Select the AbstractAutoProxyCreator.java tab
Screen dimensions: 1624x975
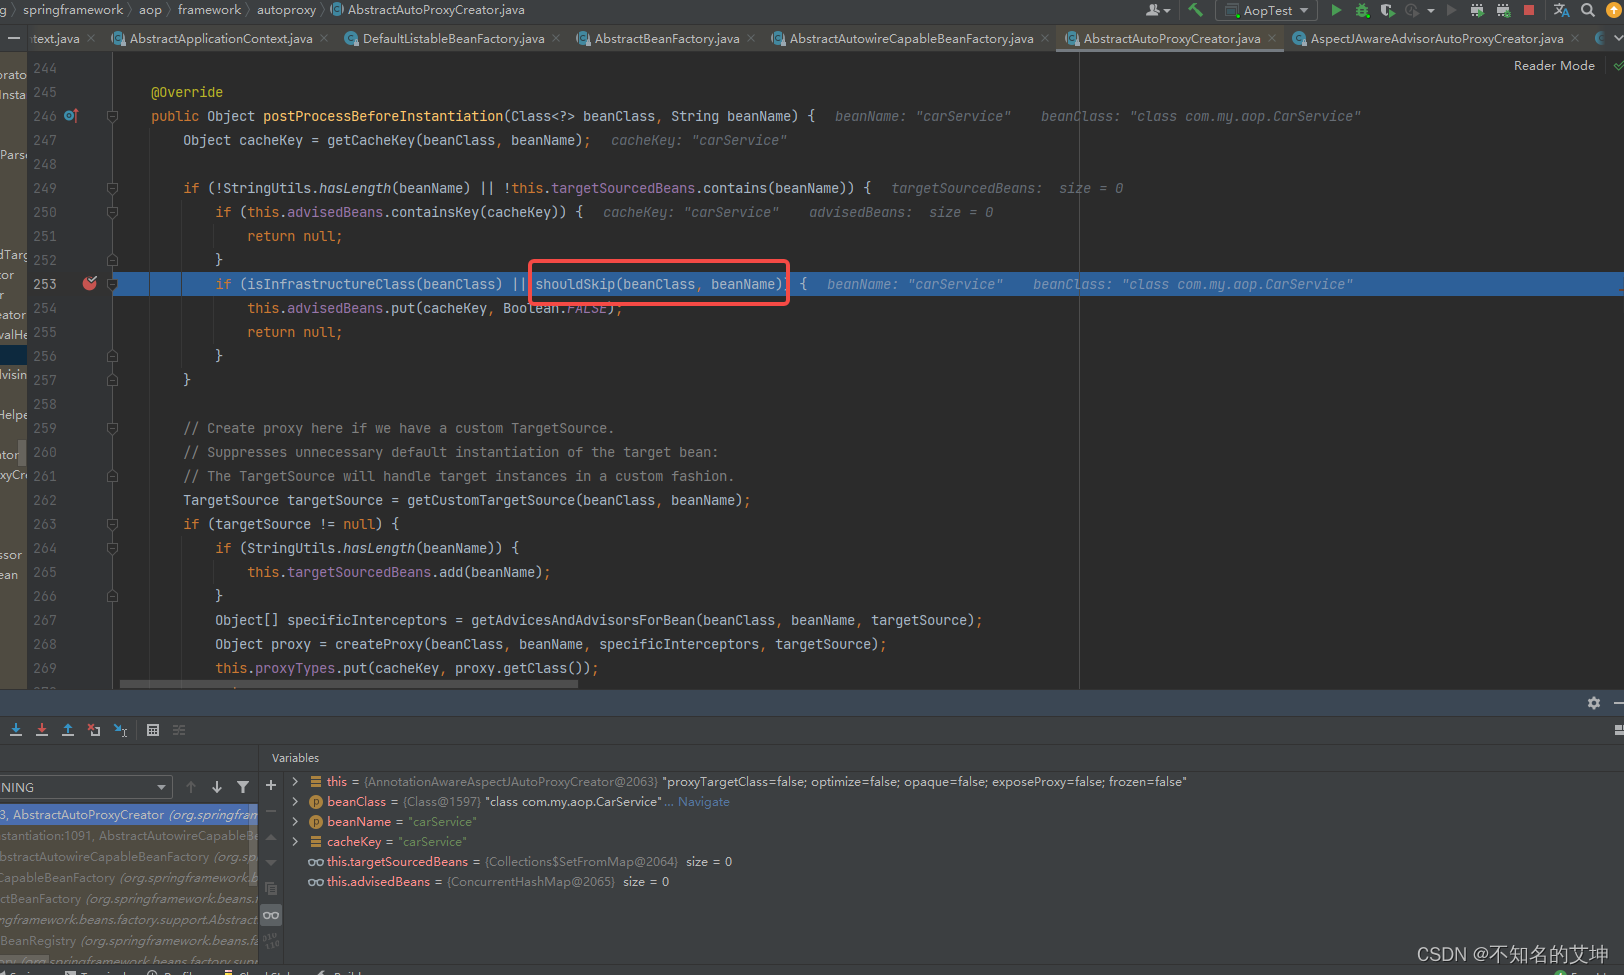pyautogui.click(x=1171, y=39)
